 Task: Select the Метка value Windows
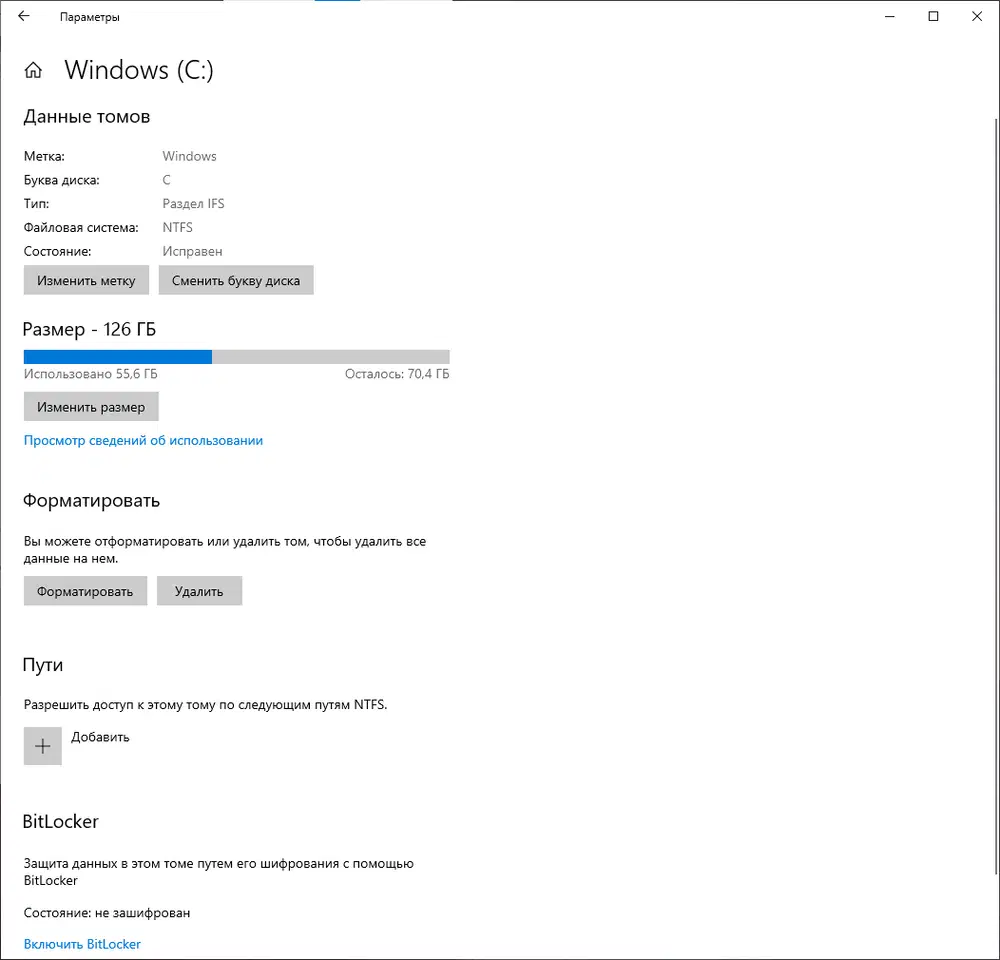pos(189,156)
